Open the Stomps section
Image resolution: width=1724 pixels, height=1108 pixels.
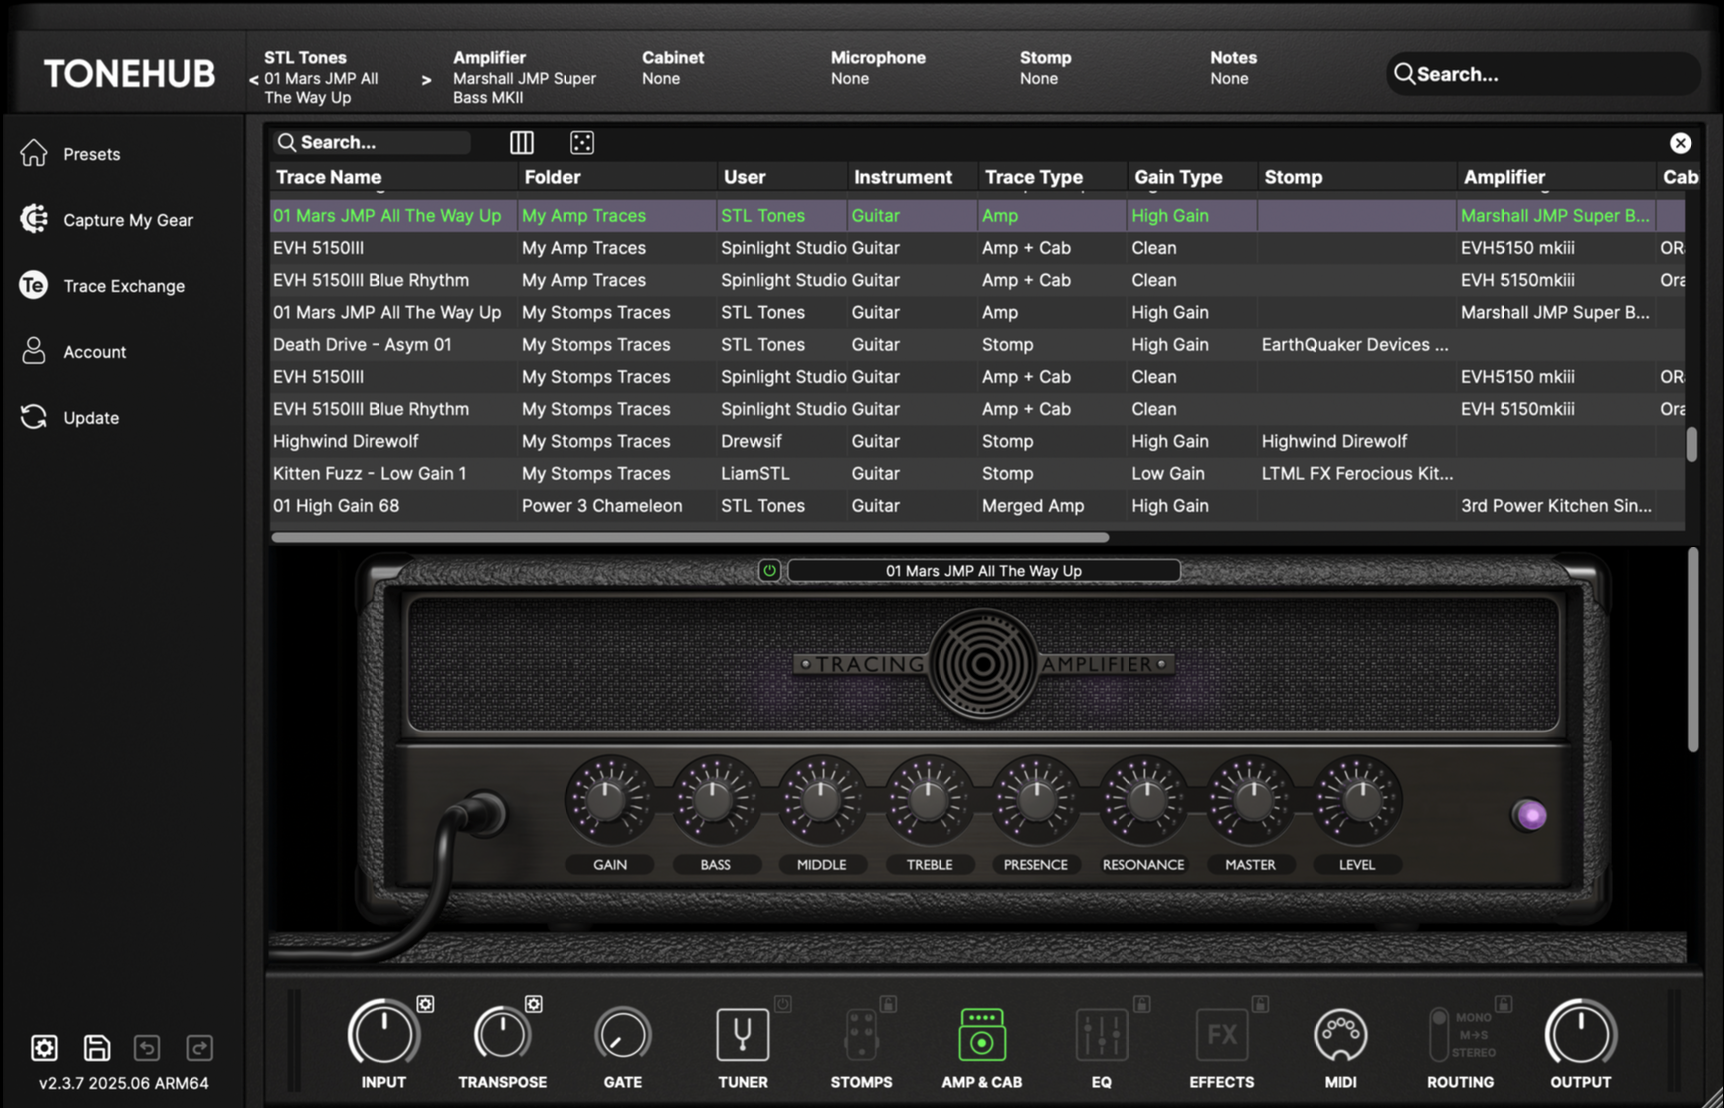point(861,1034)
